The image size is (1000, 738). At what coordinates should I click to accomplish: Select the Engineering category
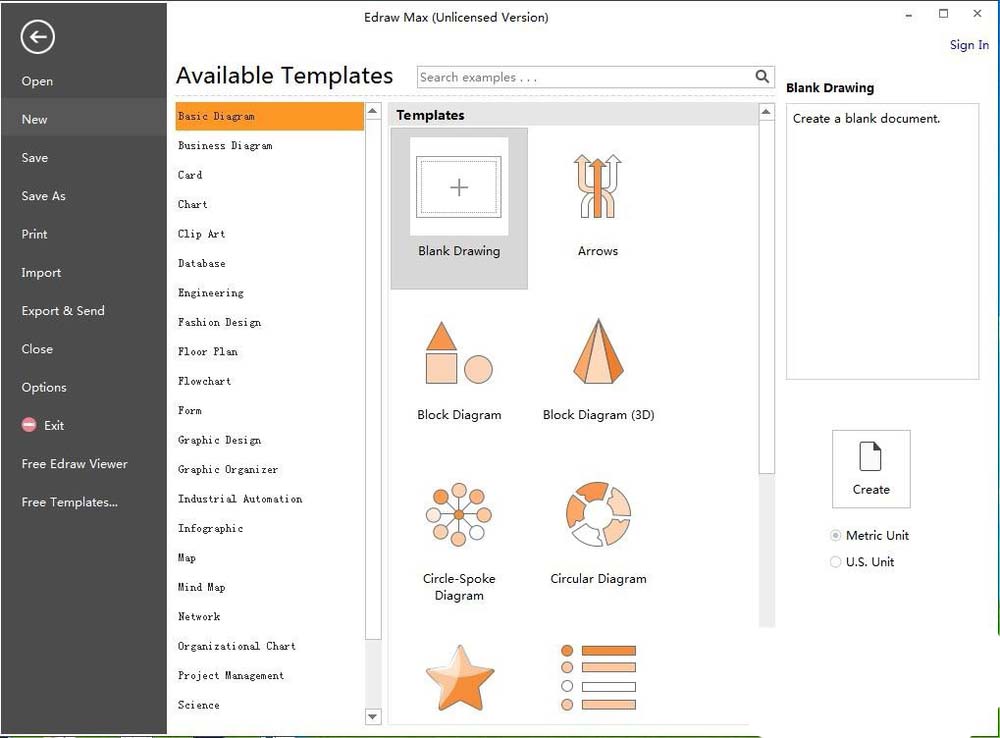click(210, 293)
